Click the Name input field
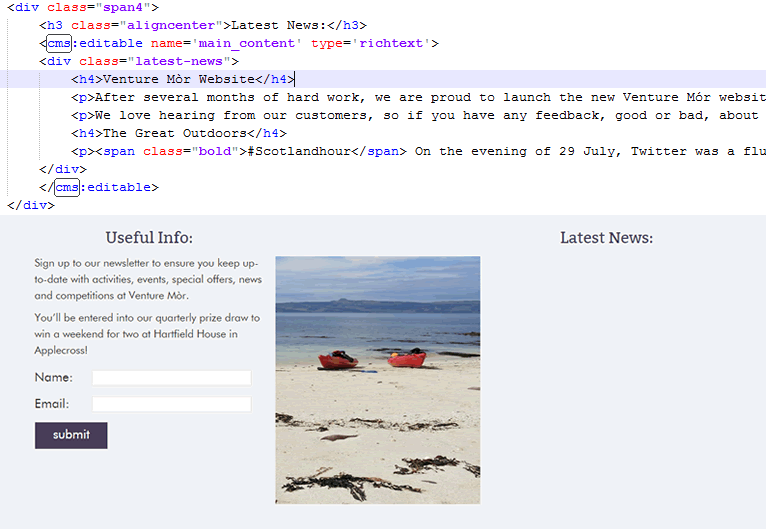This screenshot has width=766, height=529. pos(172,378)
